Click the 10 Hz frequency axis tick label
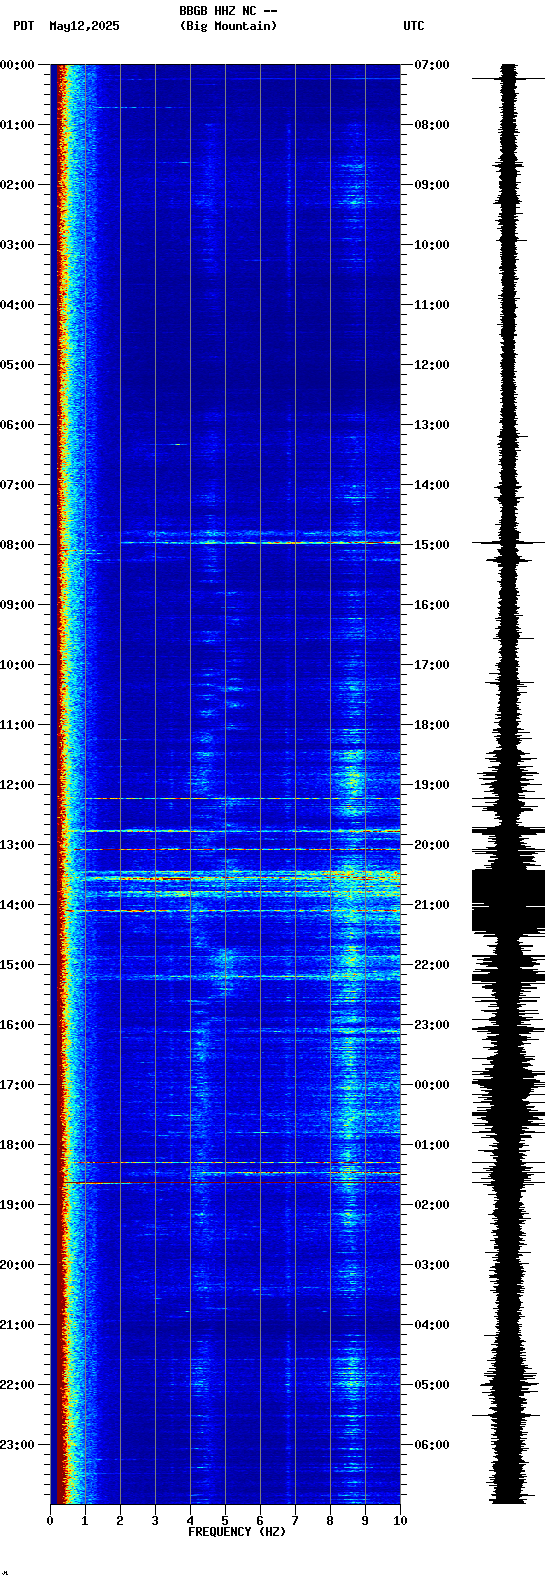 (x=400, y=1521)
